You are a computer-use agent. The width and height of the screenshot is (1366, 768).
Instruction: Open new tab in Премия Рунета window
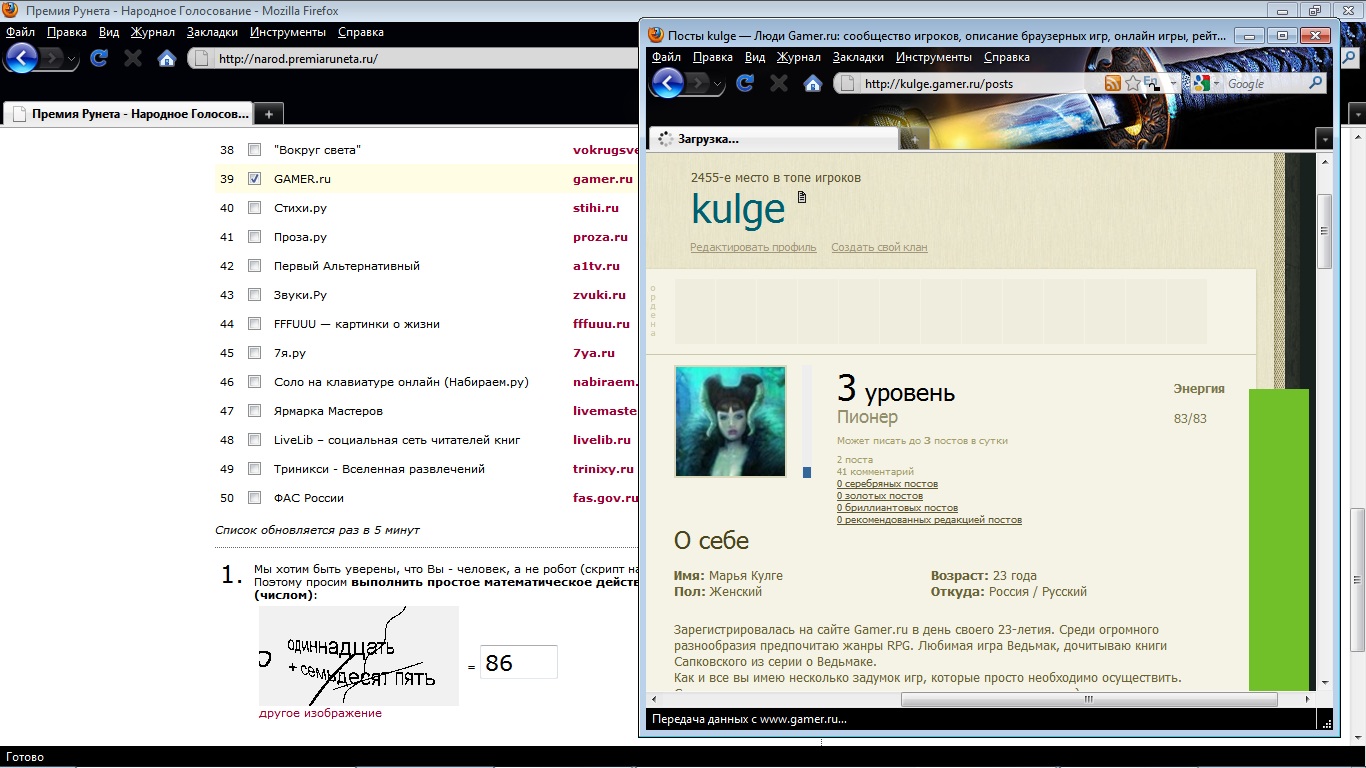[x=268, y=114]
